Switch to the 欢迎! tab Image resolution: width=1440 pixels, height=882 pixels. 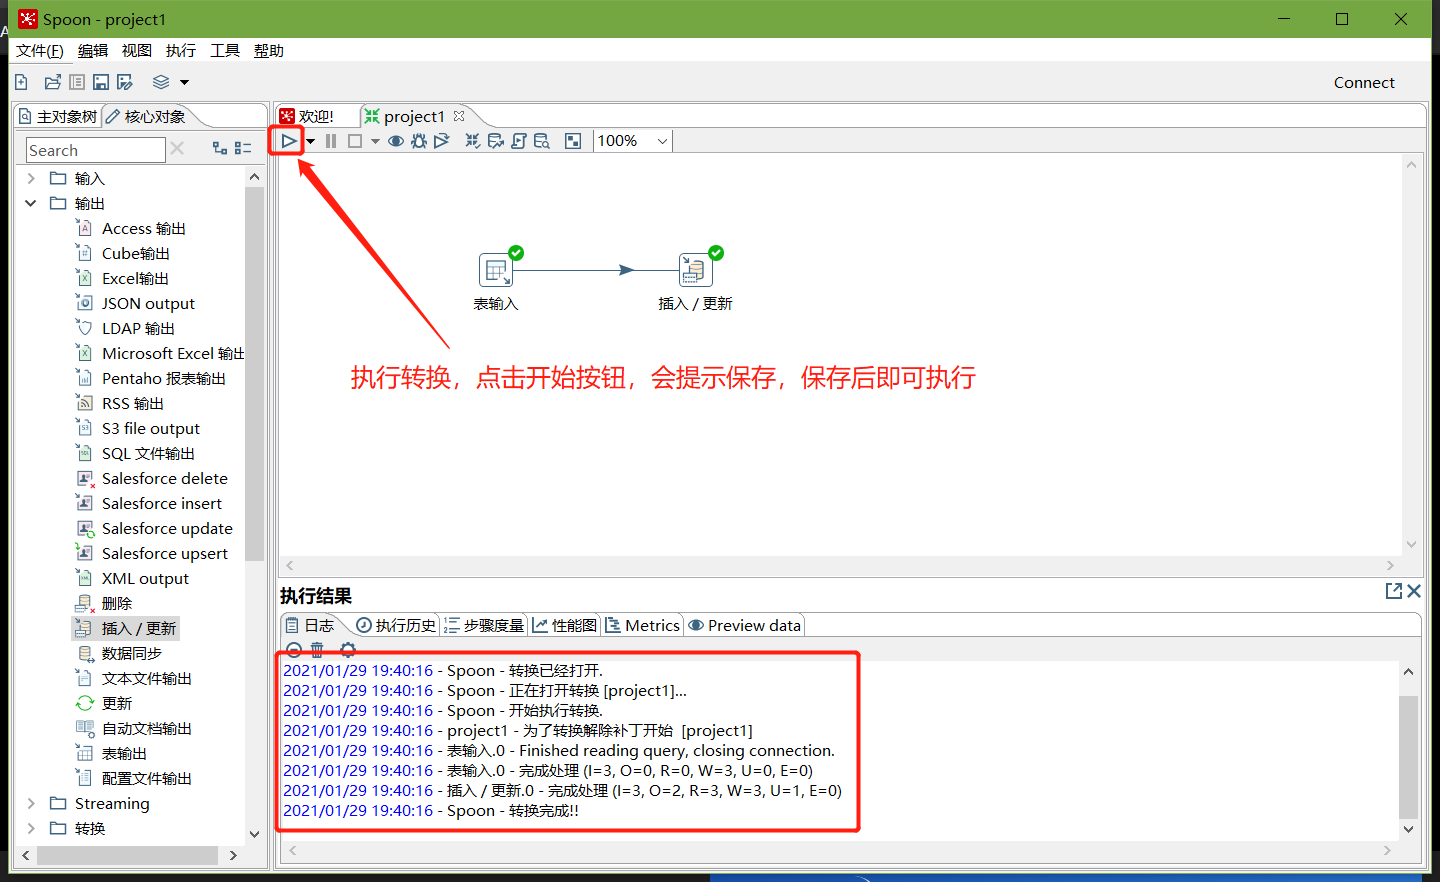coord(307,117)
